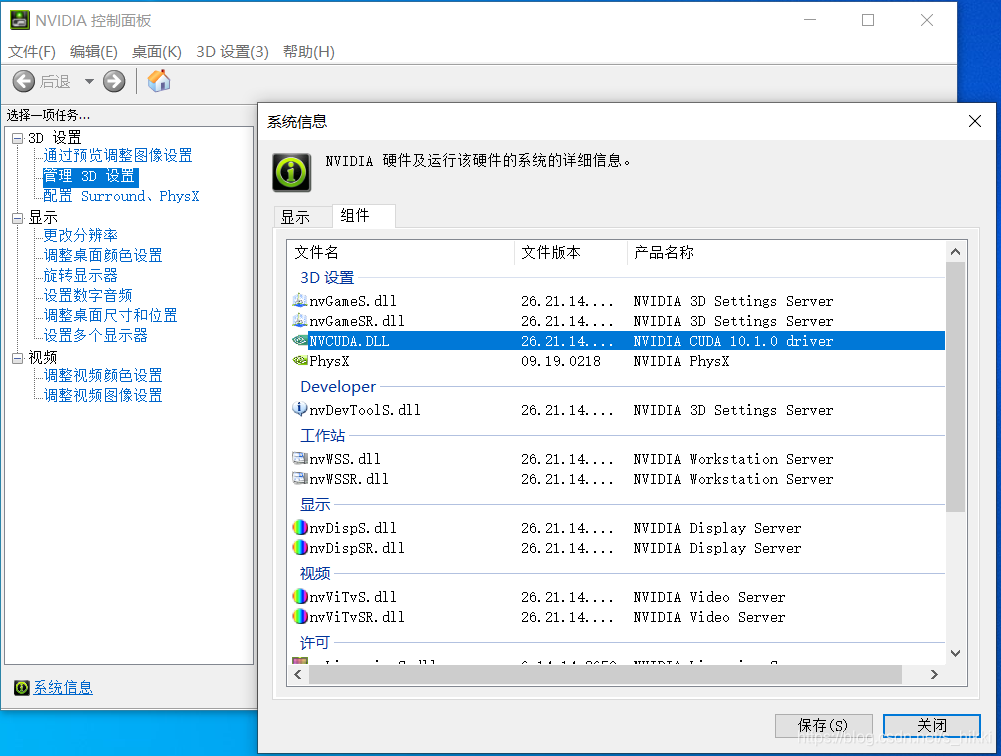Collapse the 3D 设置 tree node

17,138
